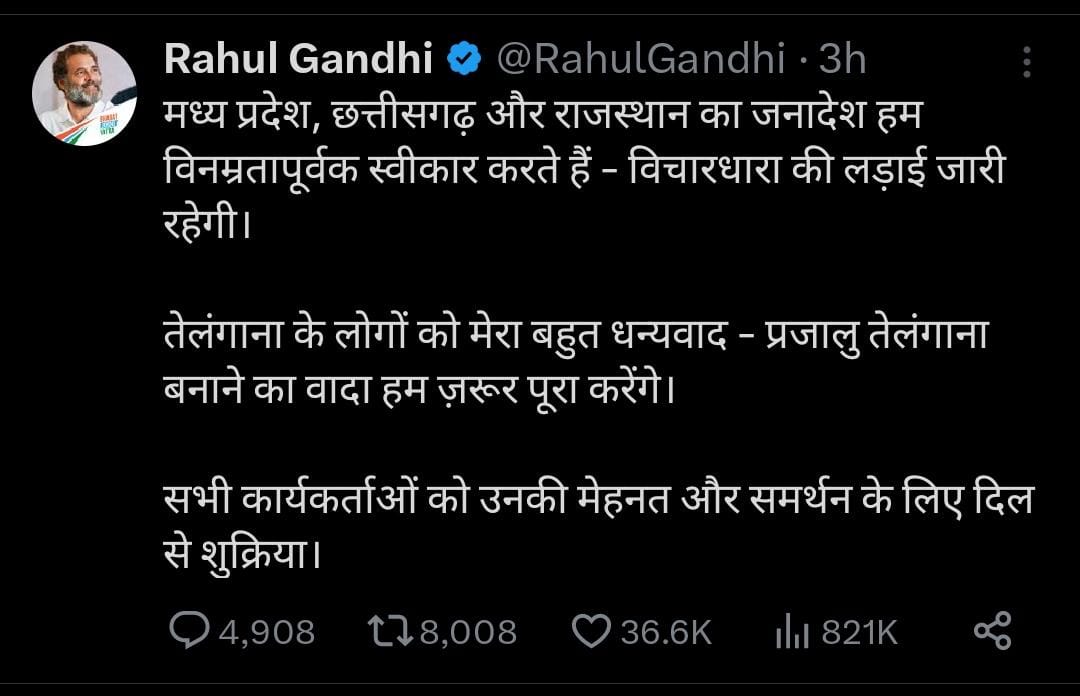Click the 3h timestamp

click(x=842, y=61)
